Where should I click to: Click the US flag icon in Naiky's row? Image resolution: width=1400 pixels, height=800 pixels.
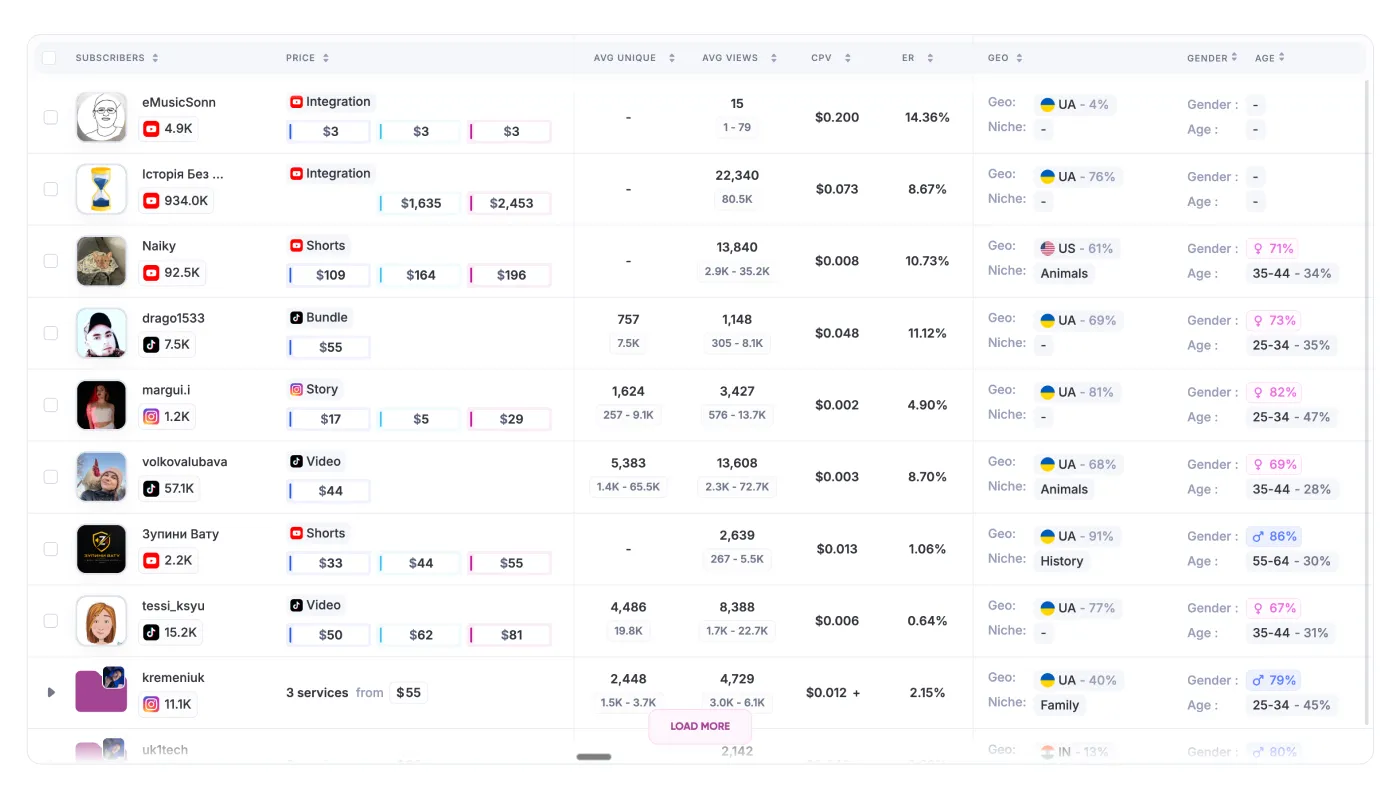point(1047,249)
